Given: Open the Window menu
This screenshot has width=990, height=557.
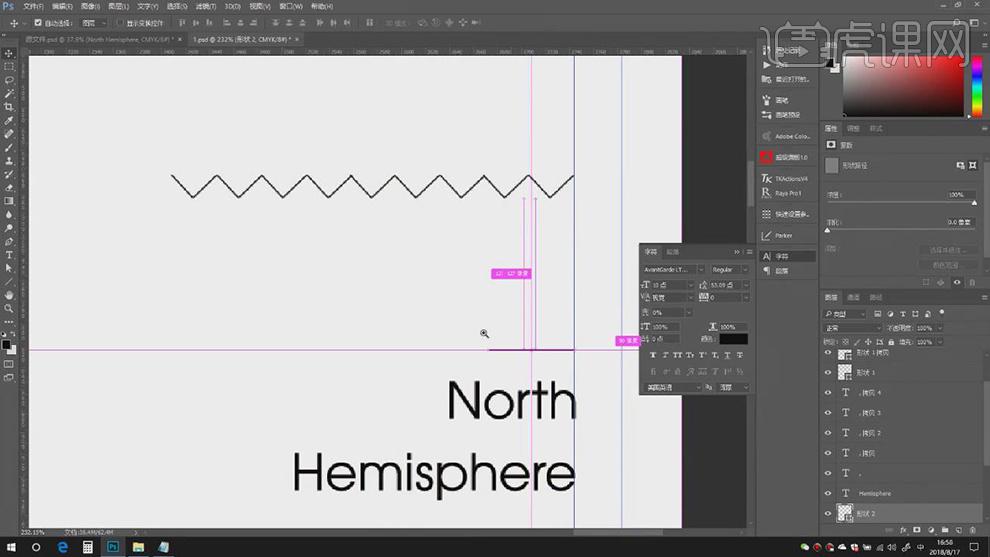Looking at the screenshot, I should (291, 6).
